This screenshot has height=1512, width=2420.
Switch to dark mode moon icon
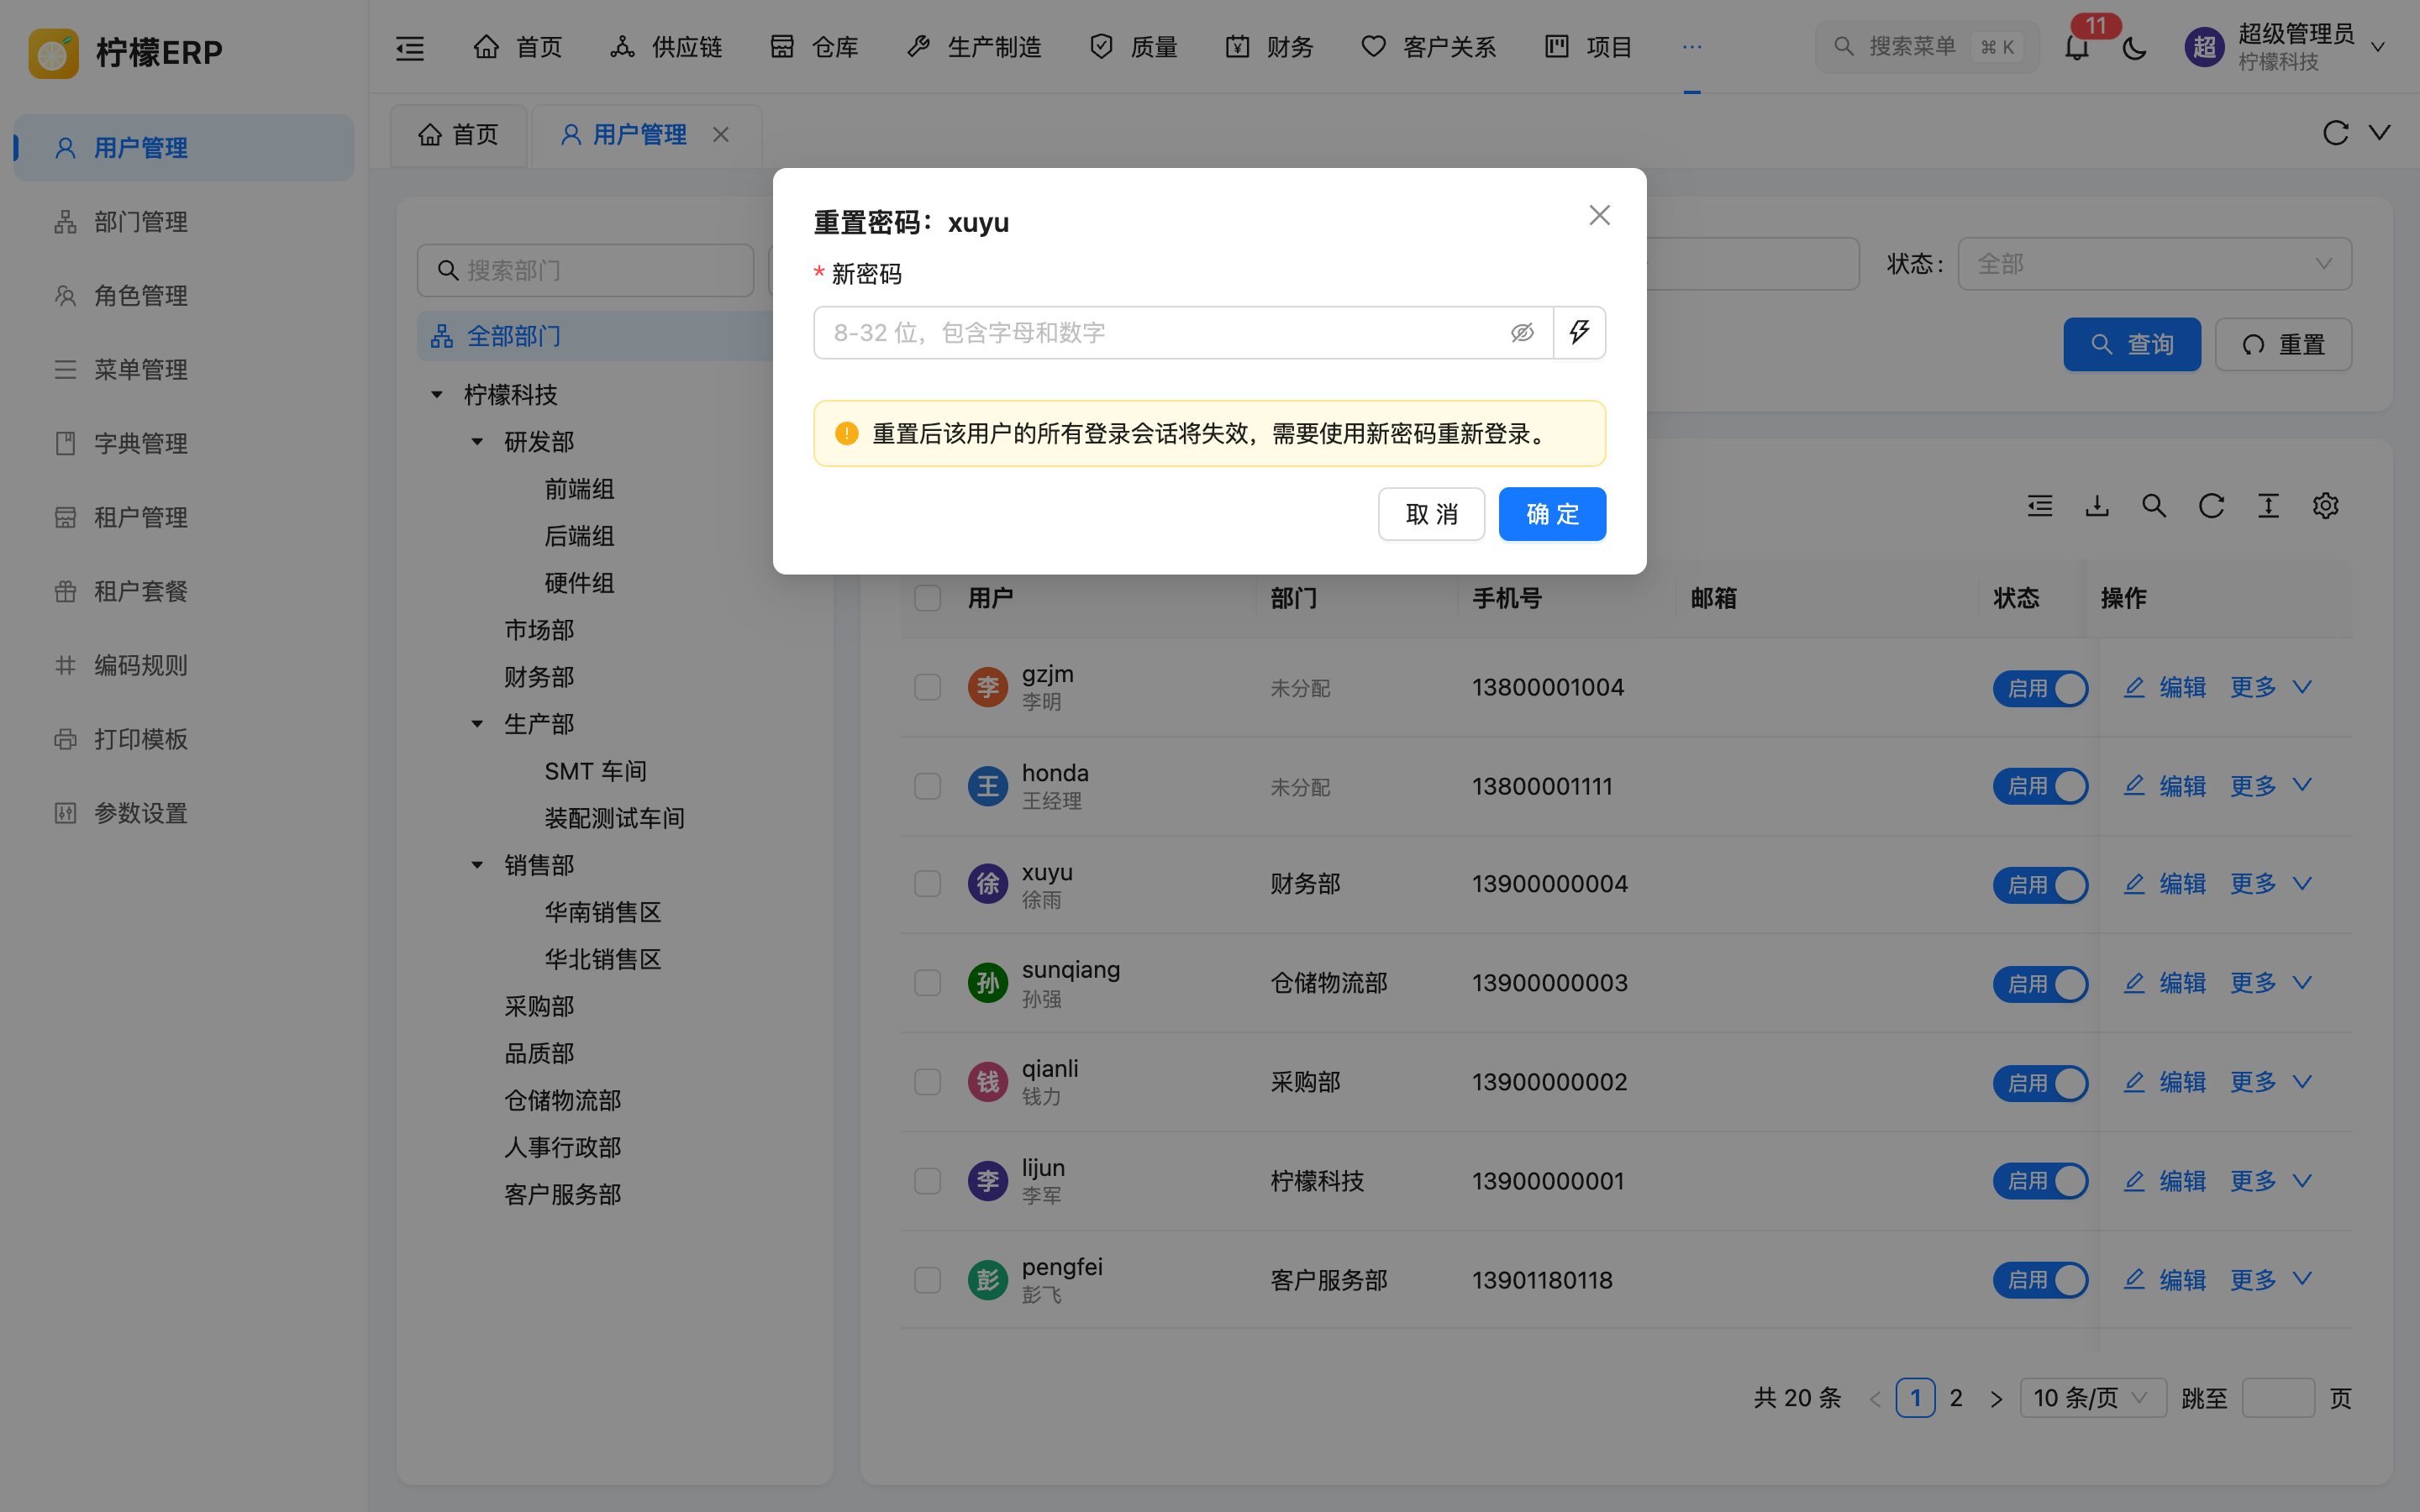2134,47
